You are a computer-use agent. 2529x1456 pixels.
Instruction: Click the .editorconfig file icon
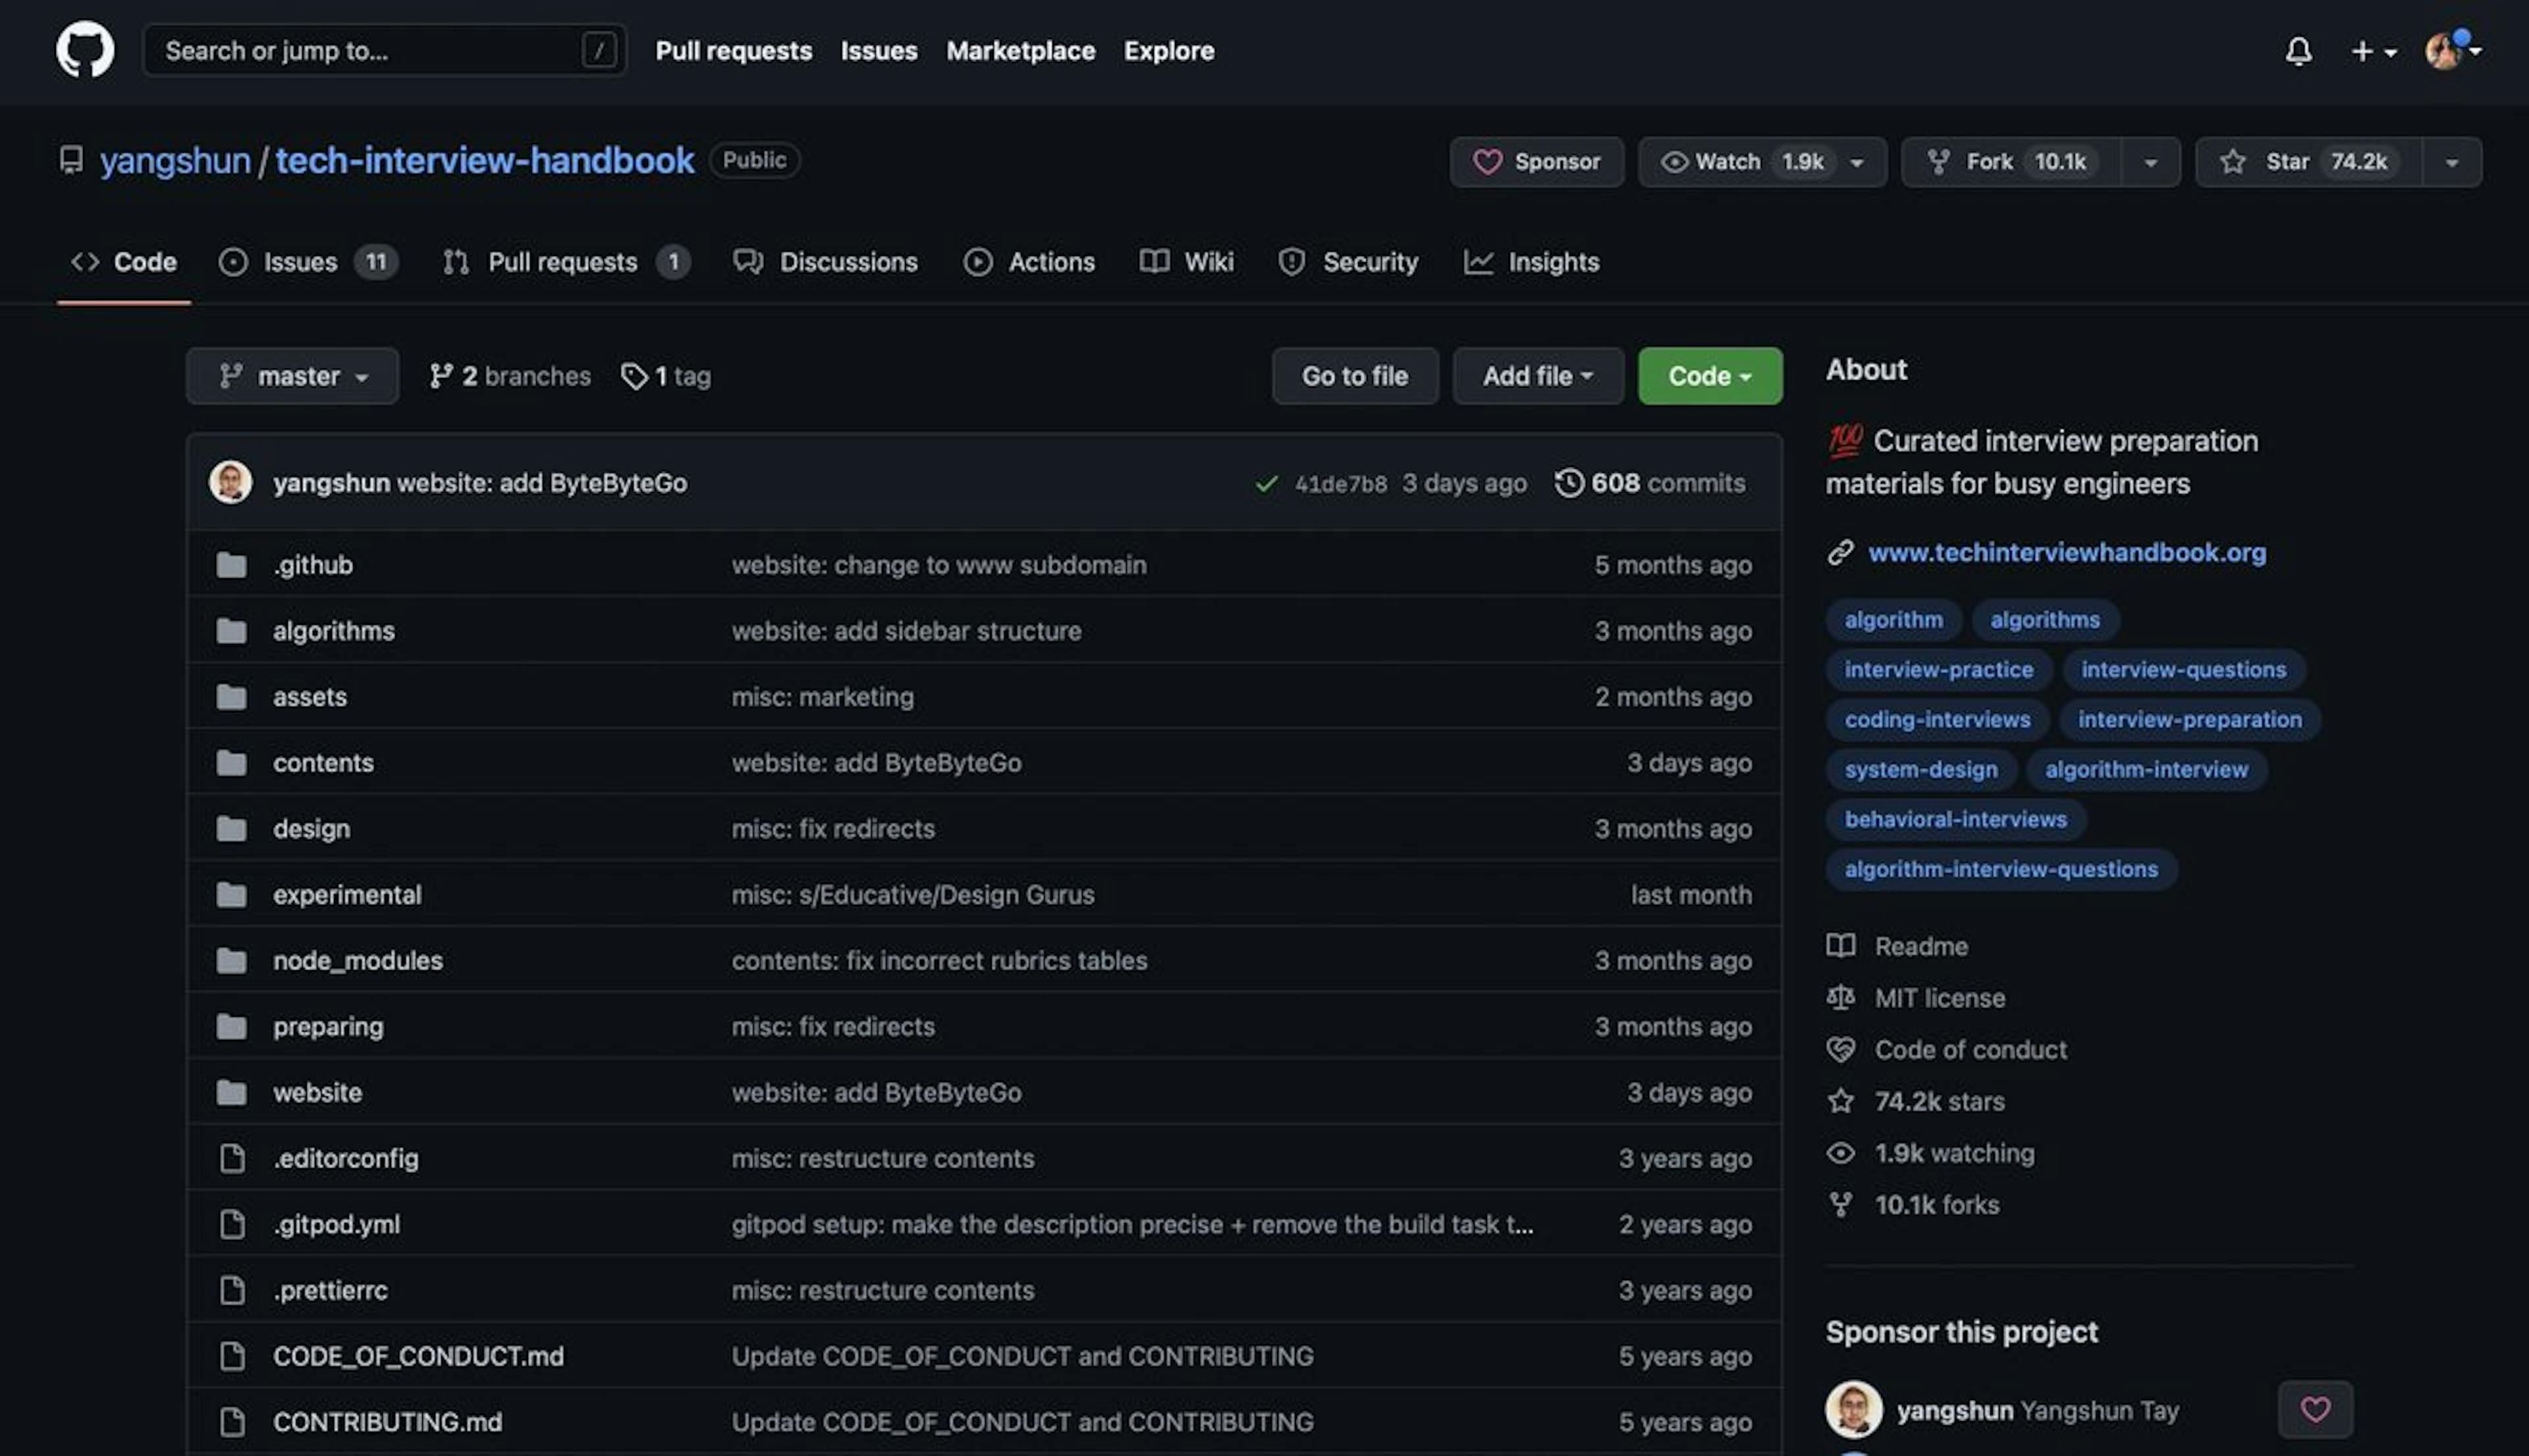click(x=232, y=1159)
